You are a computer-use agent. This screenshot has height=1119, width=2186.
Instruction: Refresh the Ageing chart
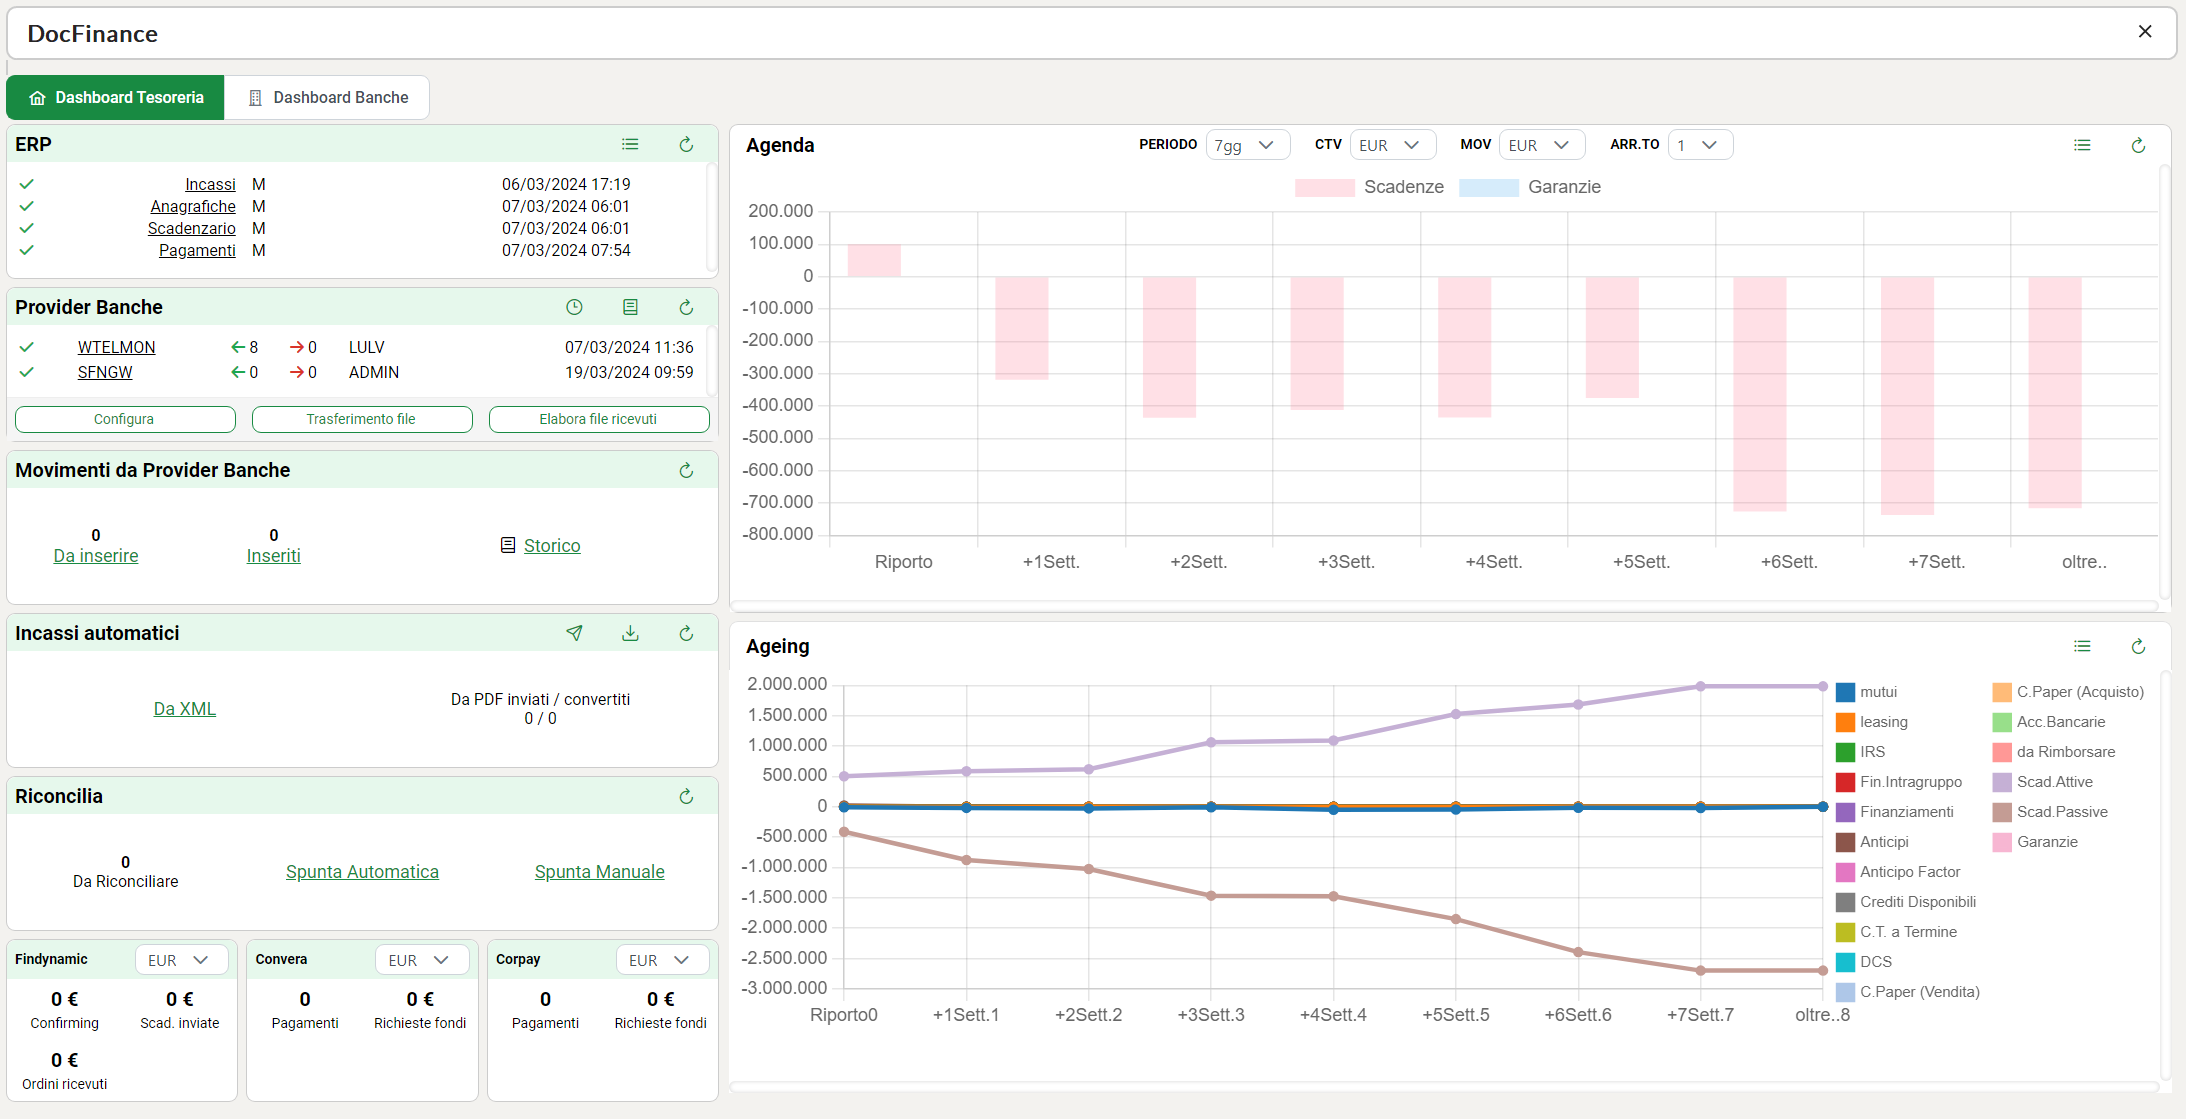(x=2138, y=646)
